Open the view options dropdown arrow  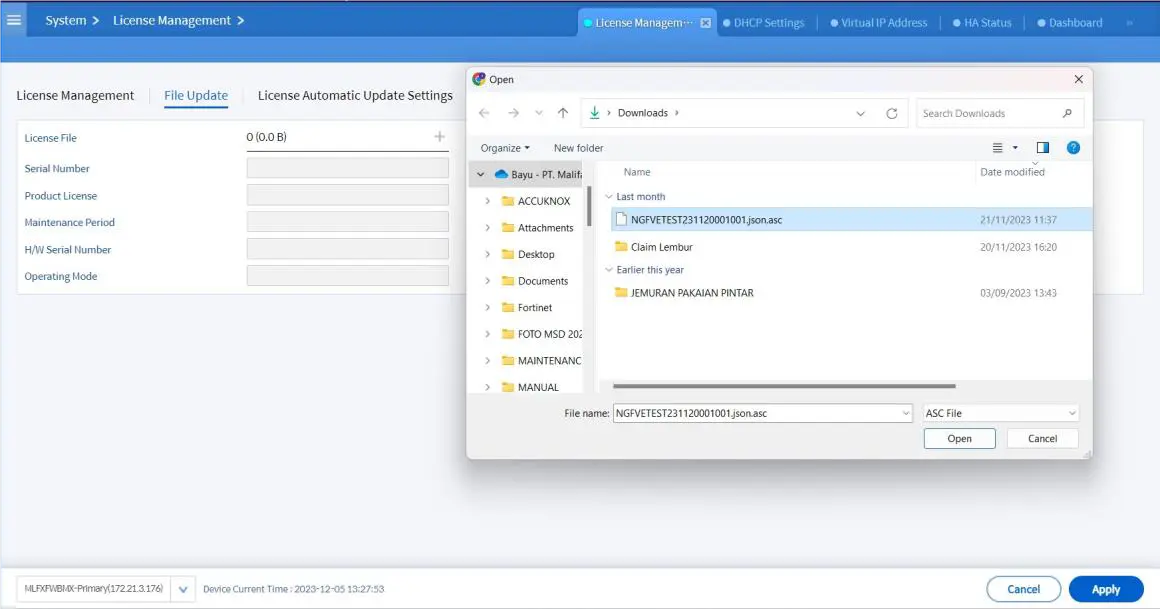pos(1015,148)
